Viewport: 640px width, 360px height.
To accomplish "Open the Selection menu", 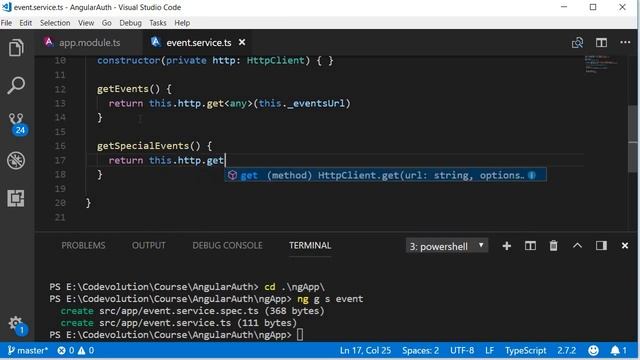I will click(55, 23).
